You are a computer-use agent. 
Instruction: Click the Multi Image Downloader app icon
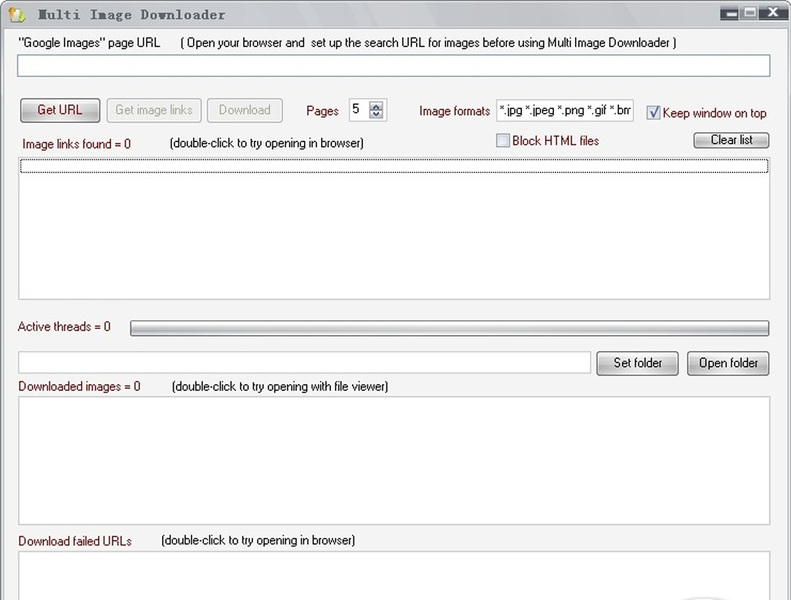17,15
